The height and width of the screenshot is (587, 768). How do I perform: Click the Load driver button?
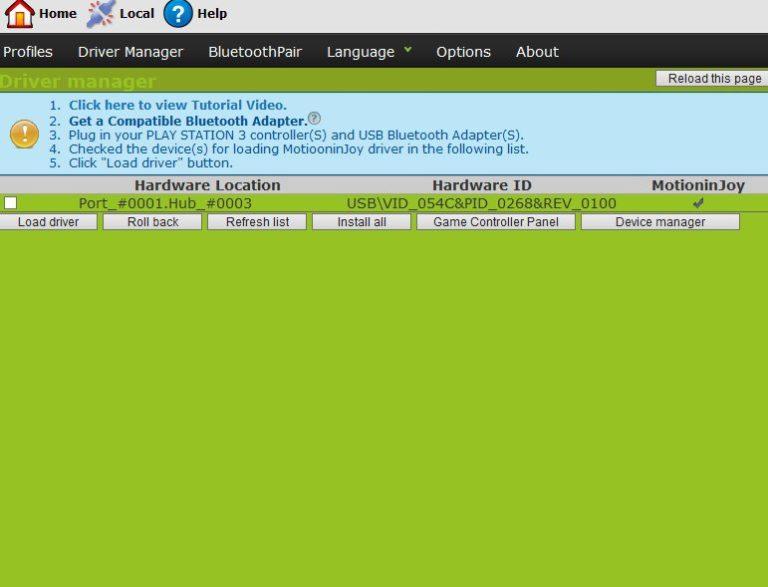(48, 222)
